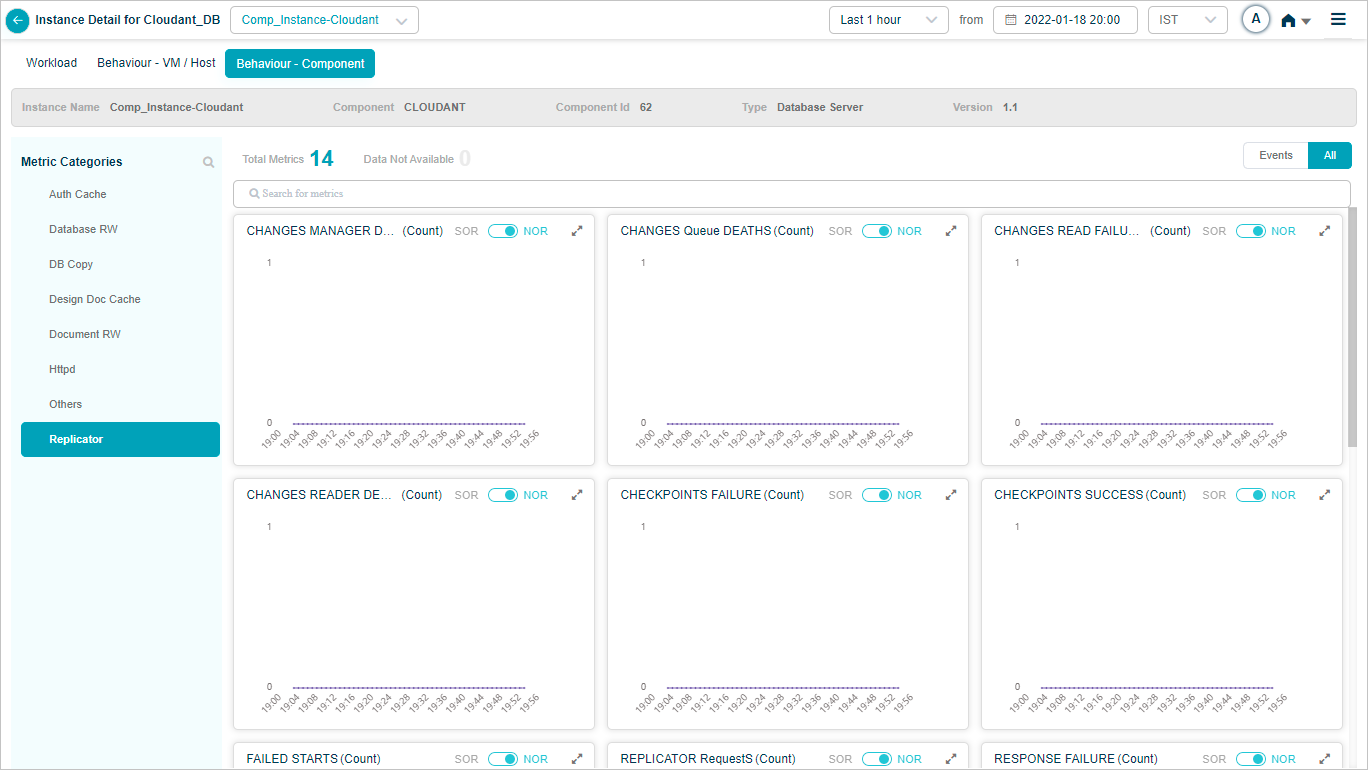The width and height of the screenshot is (1368, 770).
Task: Select the Httpd metric category
Action: [x=62, y=370]
